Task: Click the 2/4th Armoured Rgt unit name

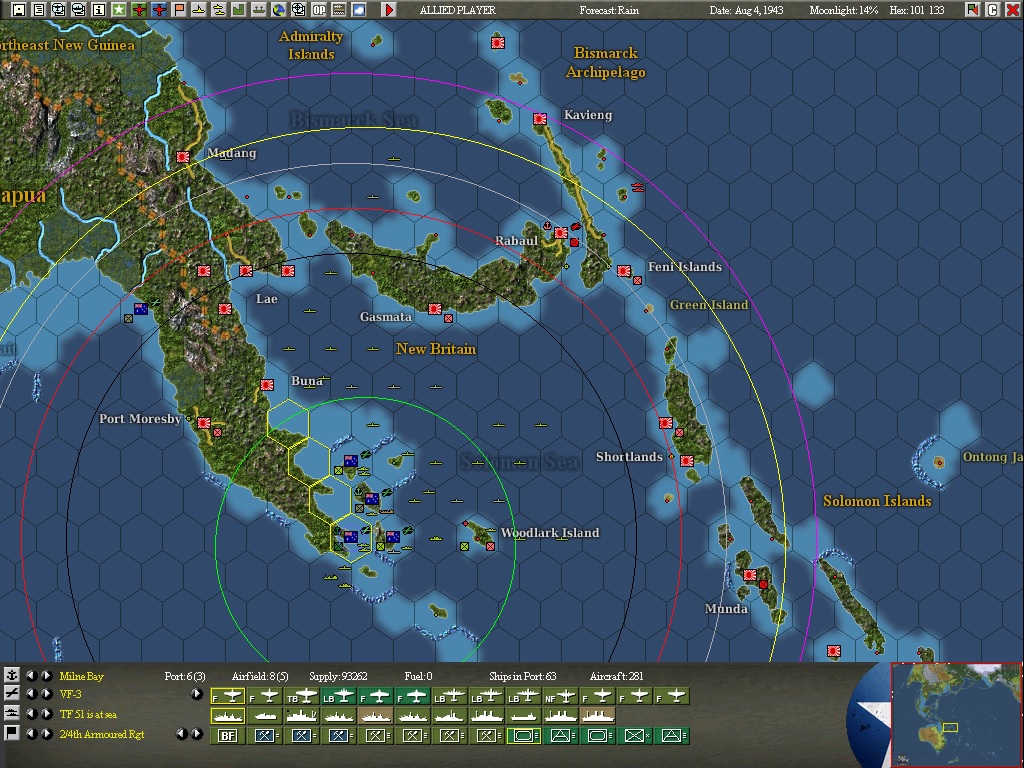Action: (102, 734)
